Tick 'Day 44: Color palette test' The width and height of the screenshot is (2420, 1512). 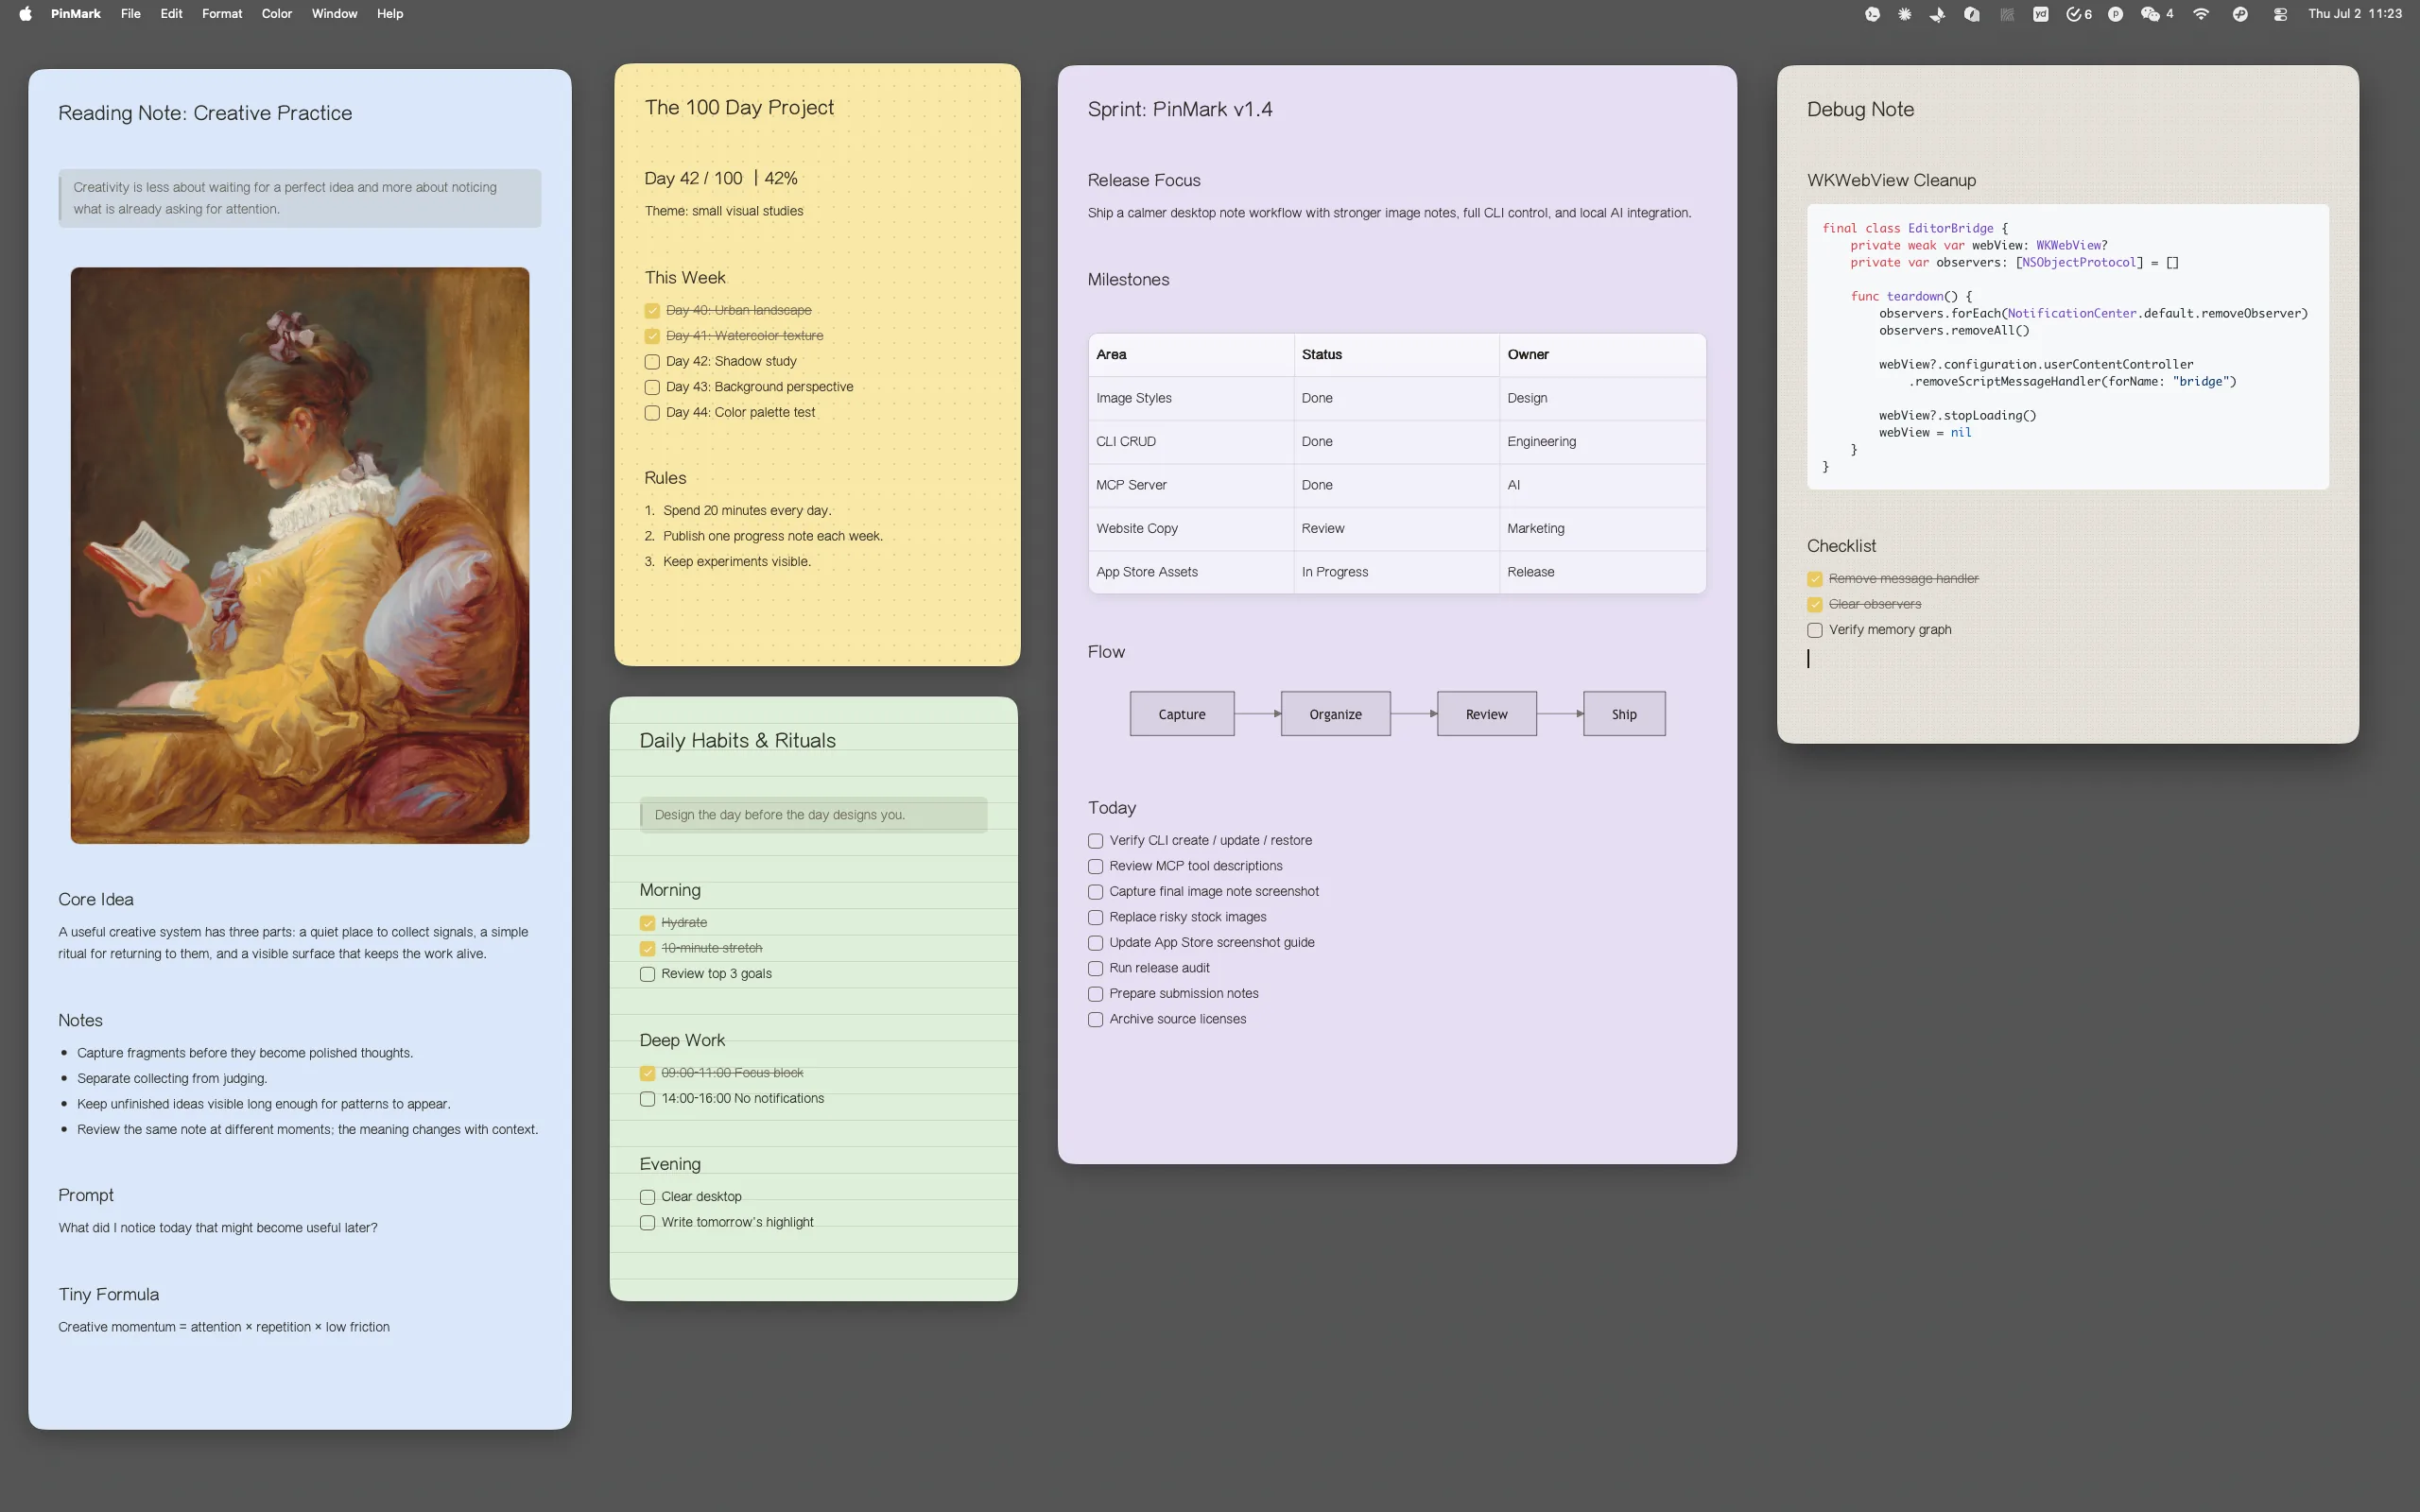(x=652, y=413)
